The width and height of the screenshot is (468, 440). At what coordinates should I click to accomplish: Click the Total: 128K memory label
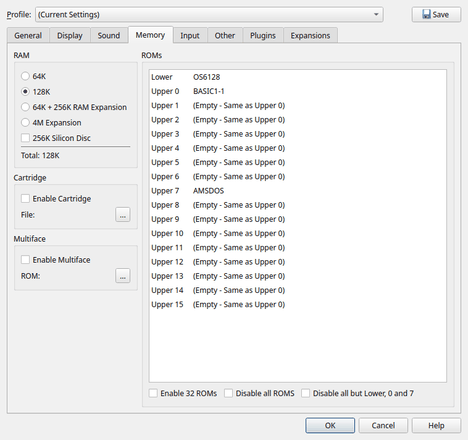point(40,156)
